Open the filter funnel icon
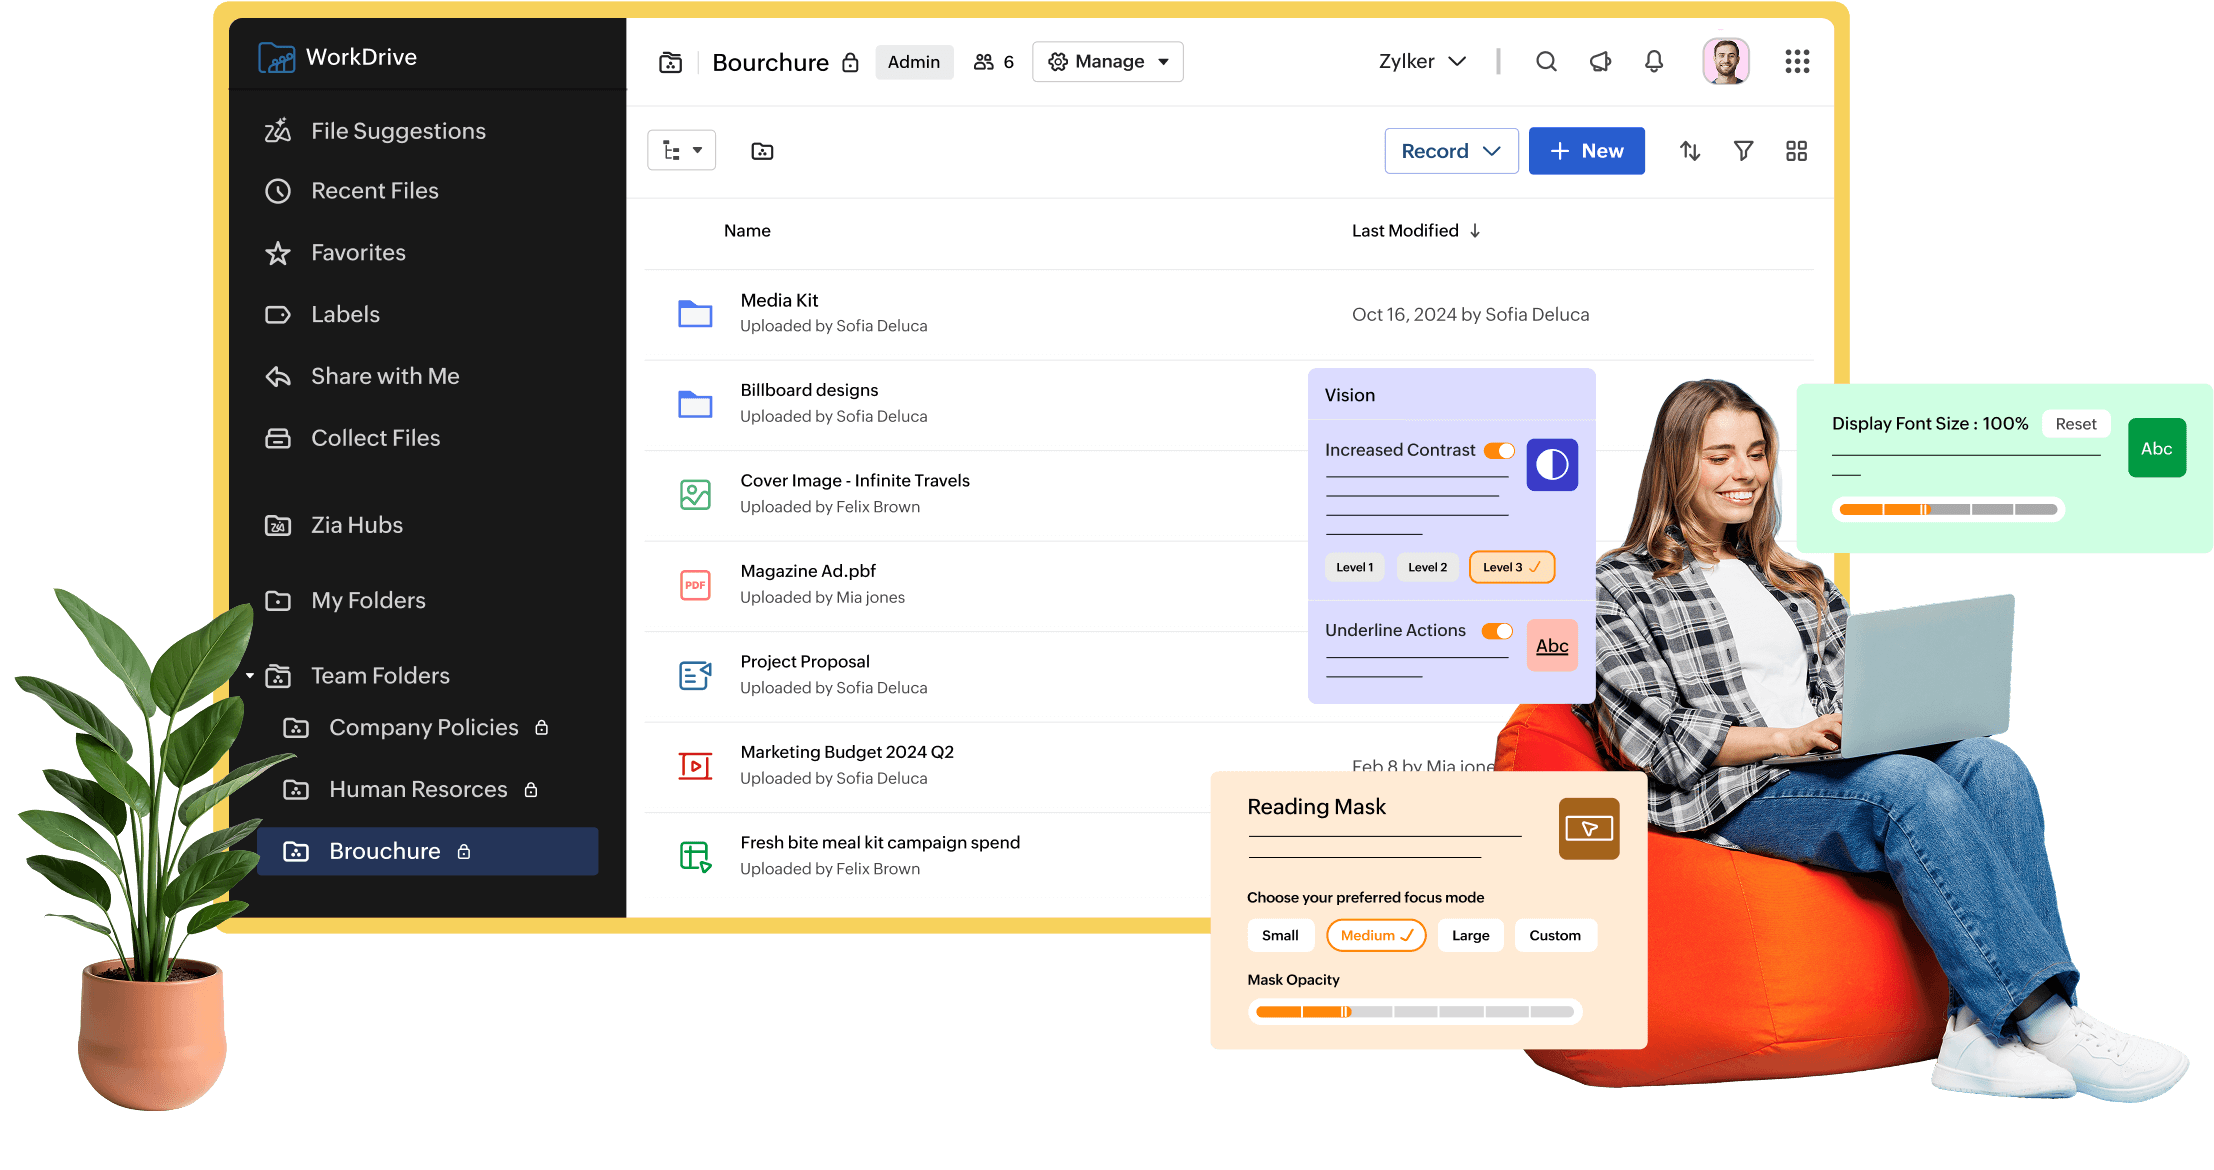The image size is (2214, 1170). click(x=1743, y=151)
